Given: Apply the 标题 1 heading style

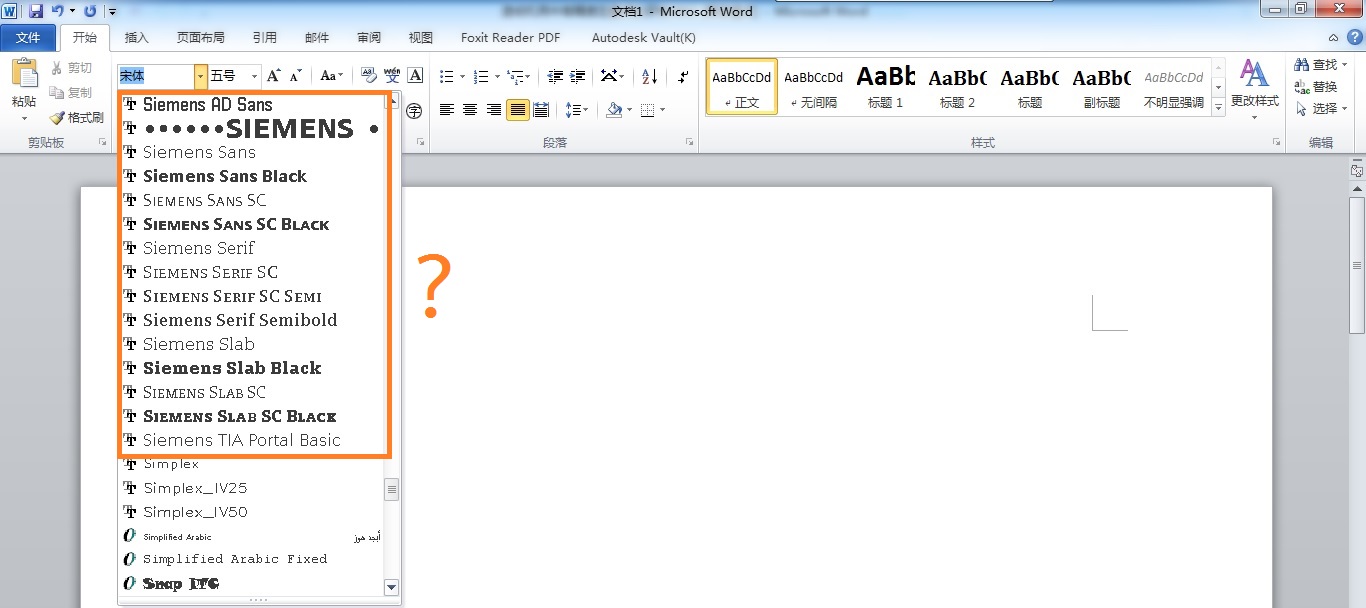Looking at the screenshot, I should pyautogui.click(x=886, y=87).
